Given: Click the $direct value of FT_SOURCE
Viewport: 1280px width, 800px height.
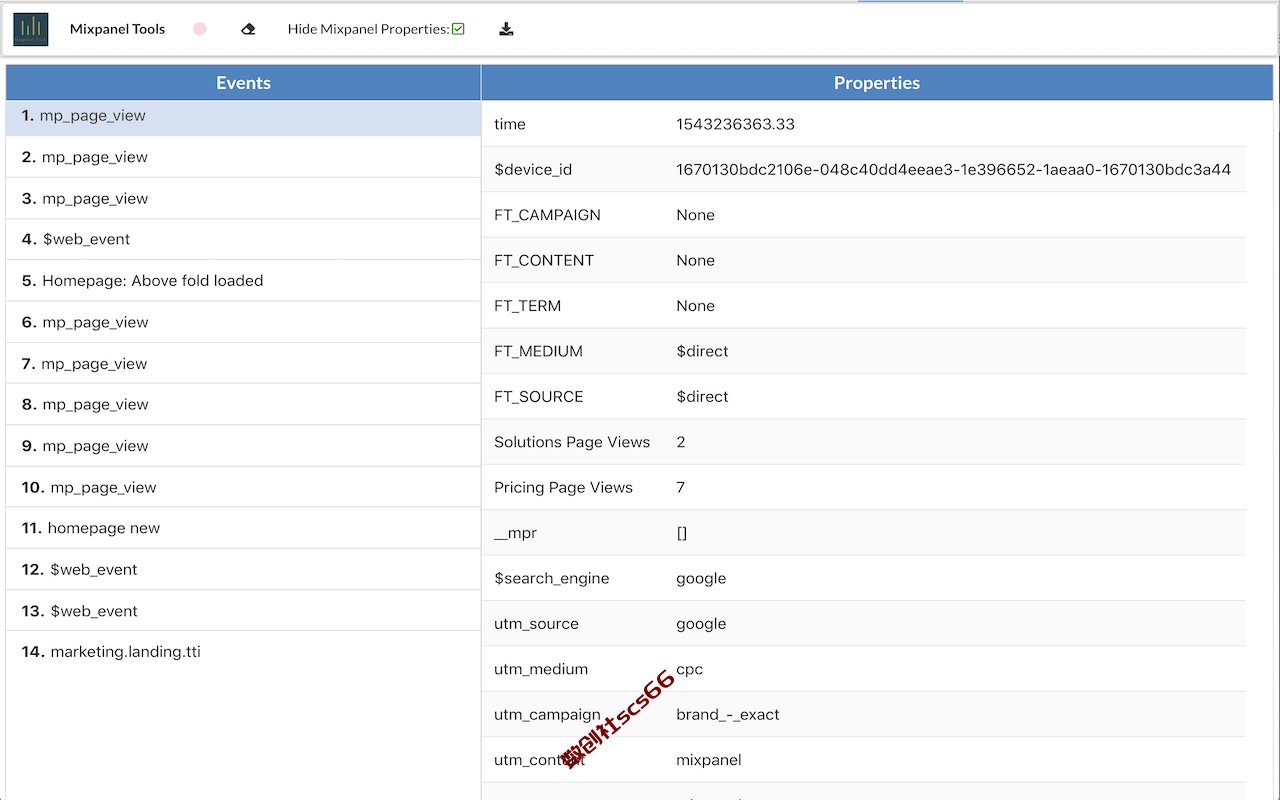Looking at the screenshot, I should [x=702, y=396].
